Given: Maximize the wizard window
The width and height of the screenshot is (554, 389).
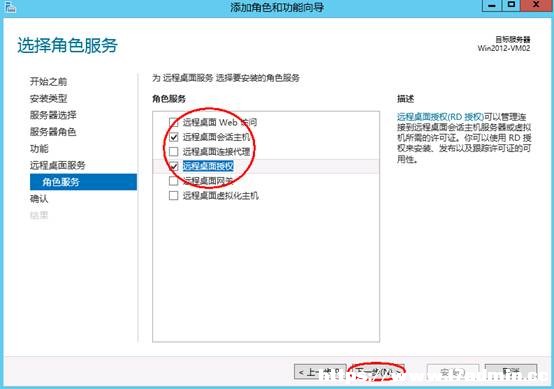Looking at the screenshot, I should point(511,5).
